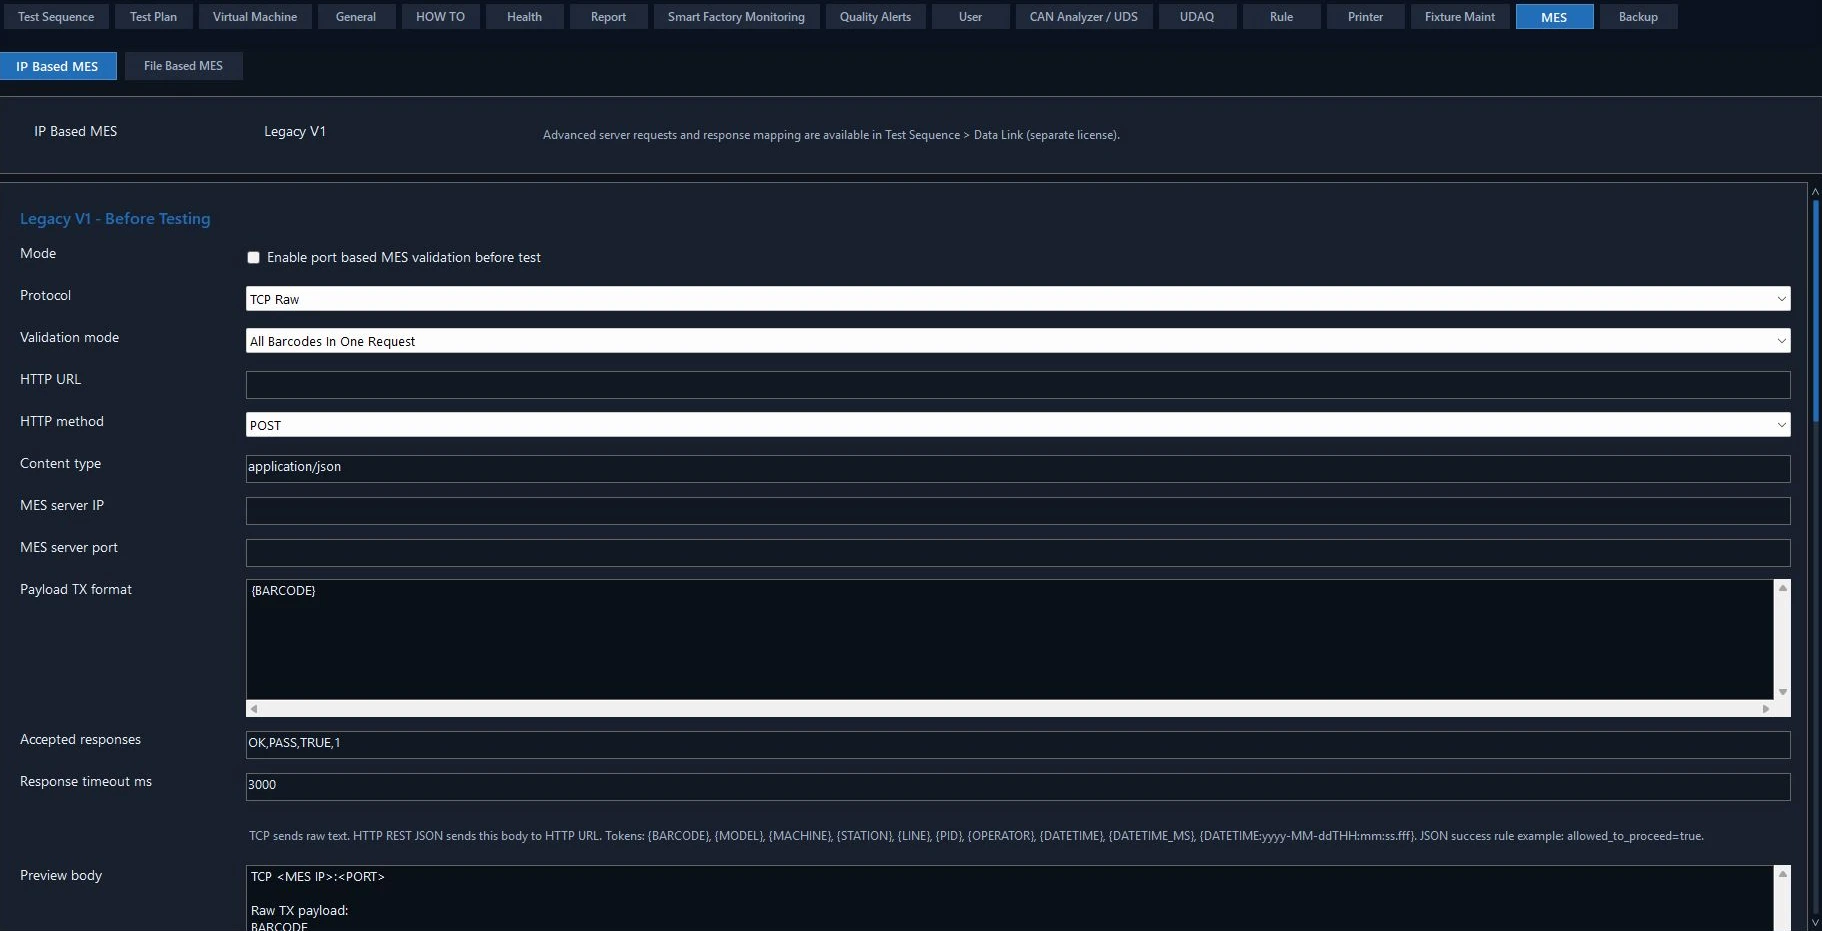Click the Legacy V1 - Before Testing heading
1822x931 pixels.
[115, 218]
